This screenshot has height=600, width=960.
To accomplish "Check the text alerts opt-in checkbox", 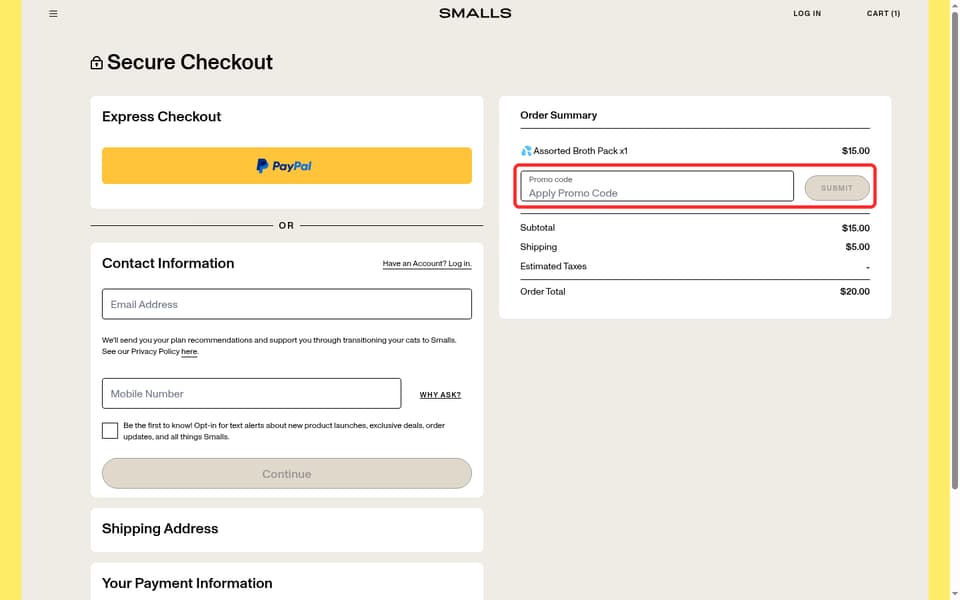I will click(110, 430).
